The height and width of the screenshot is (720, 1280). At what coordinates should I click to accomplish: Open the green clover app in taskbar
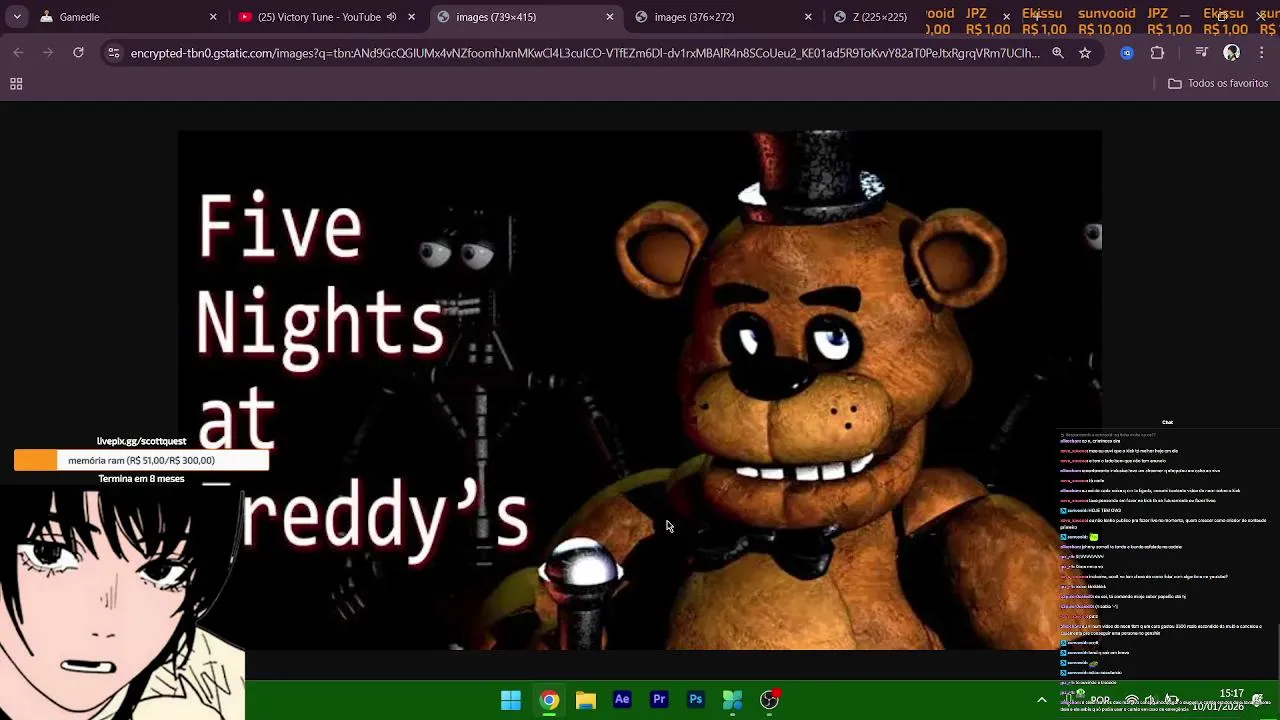tap(733, 700)
